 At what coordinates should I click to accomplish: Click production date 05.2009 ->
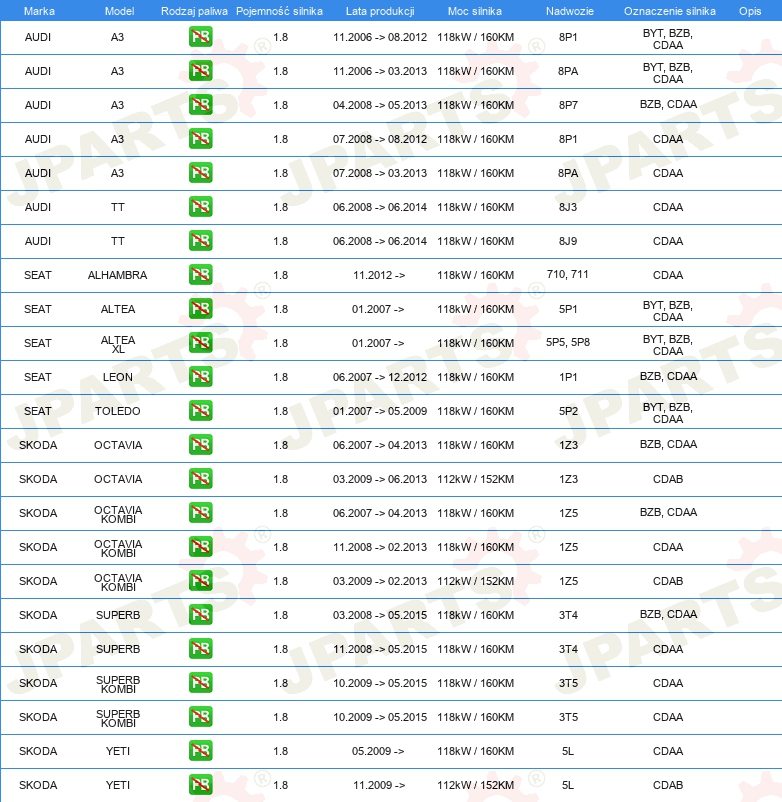(x=378, y=751)
